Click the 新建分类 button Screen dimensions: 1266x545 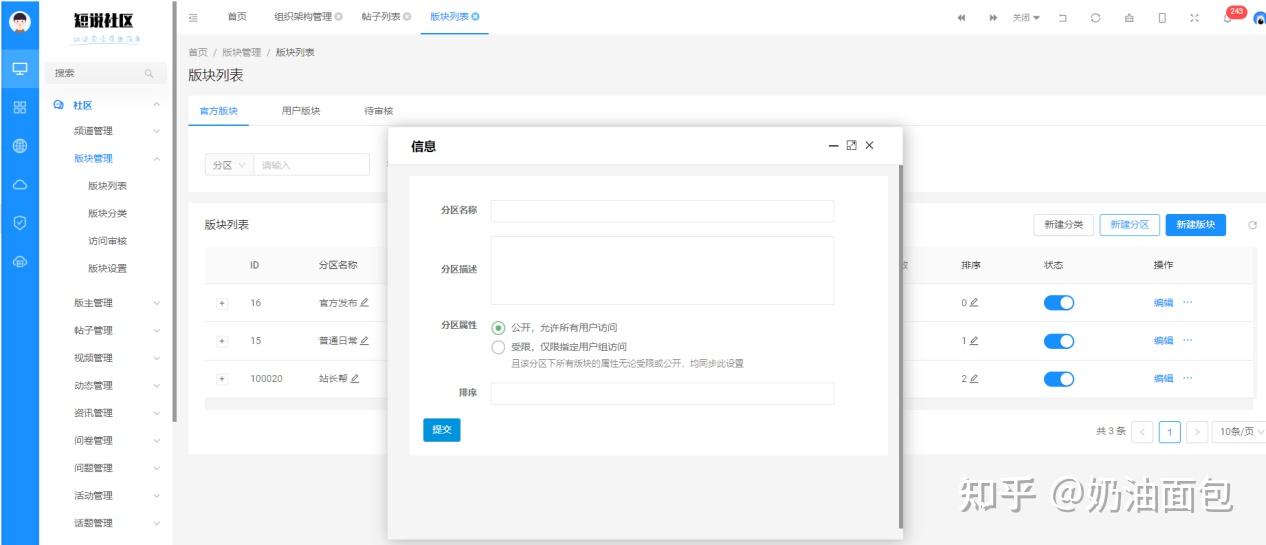pos(1063,225)
